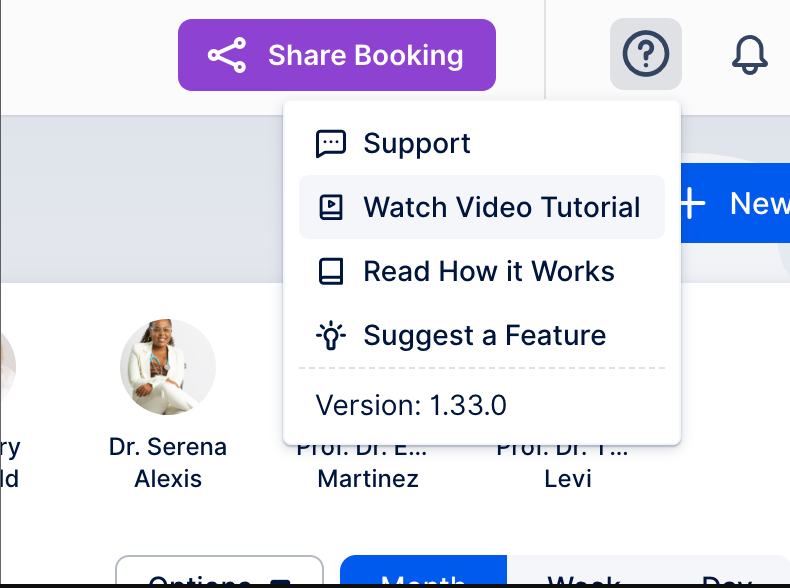Open the Options dropdown
790x588 pixels.
(x=219, y=572)
